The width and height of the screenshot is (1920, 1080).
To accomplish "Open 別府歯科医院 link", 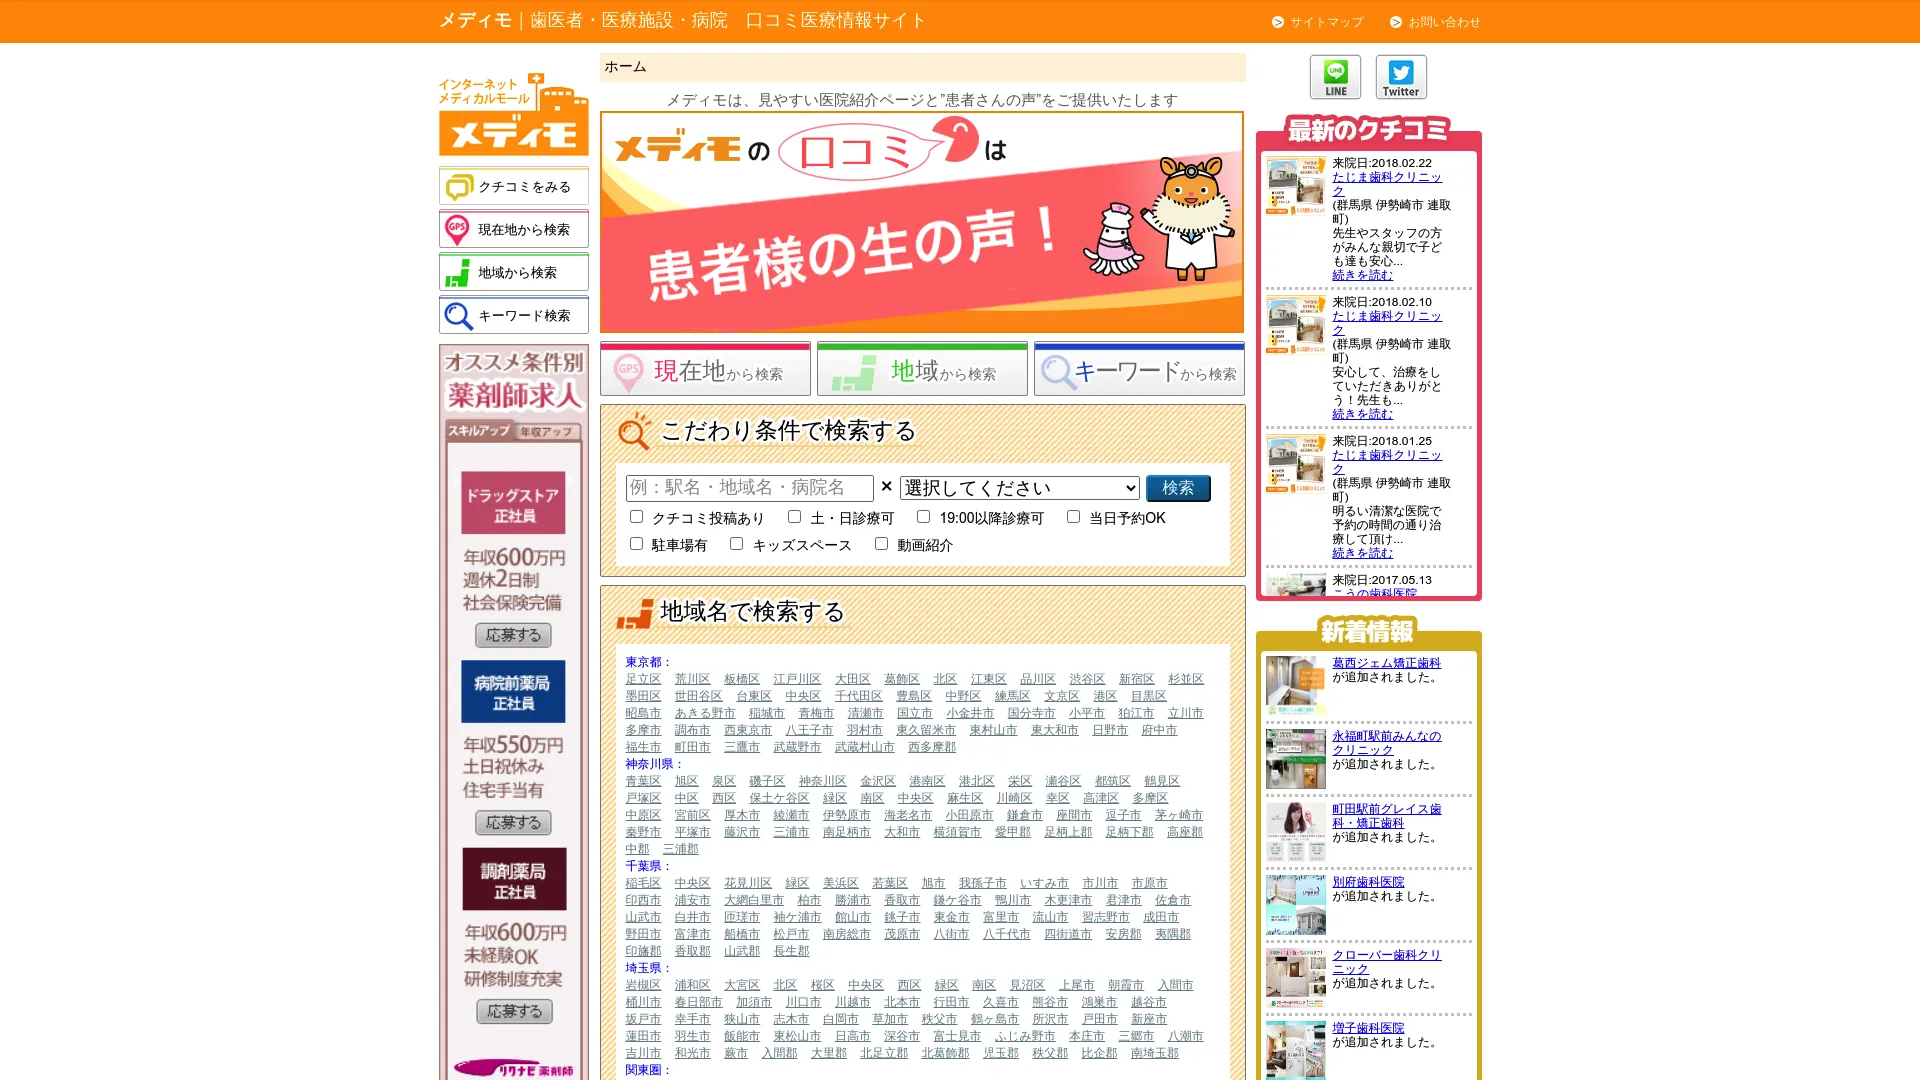I will coord(1368,883).
